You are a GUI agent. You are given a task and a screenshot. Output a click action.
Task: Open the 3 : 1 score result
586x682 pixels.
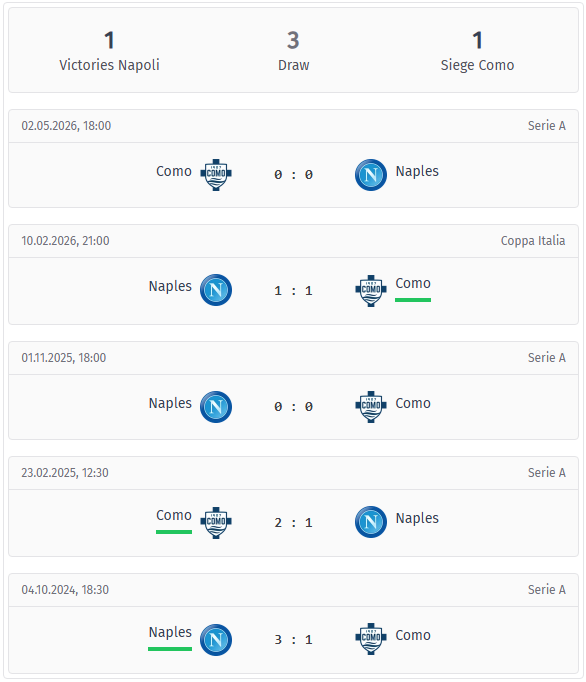(293, 639)
